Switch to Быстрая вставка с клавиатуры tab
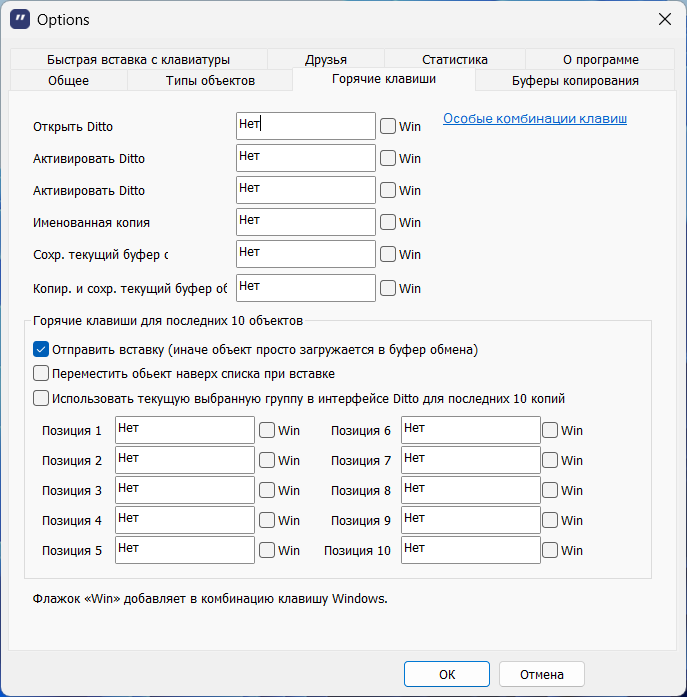This screenshot has height=697, width=687. 138,60
